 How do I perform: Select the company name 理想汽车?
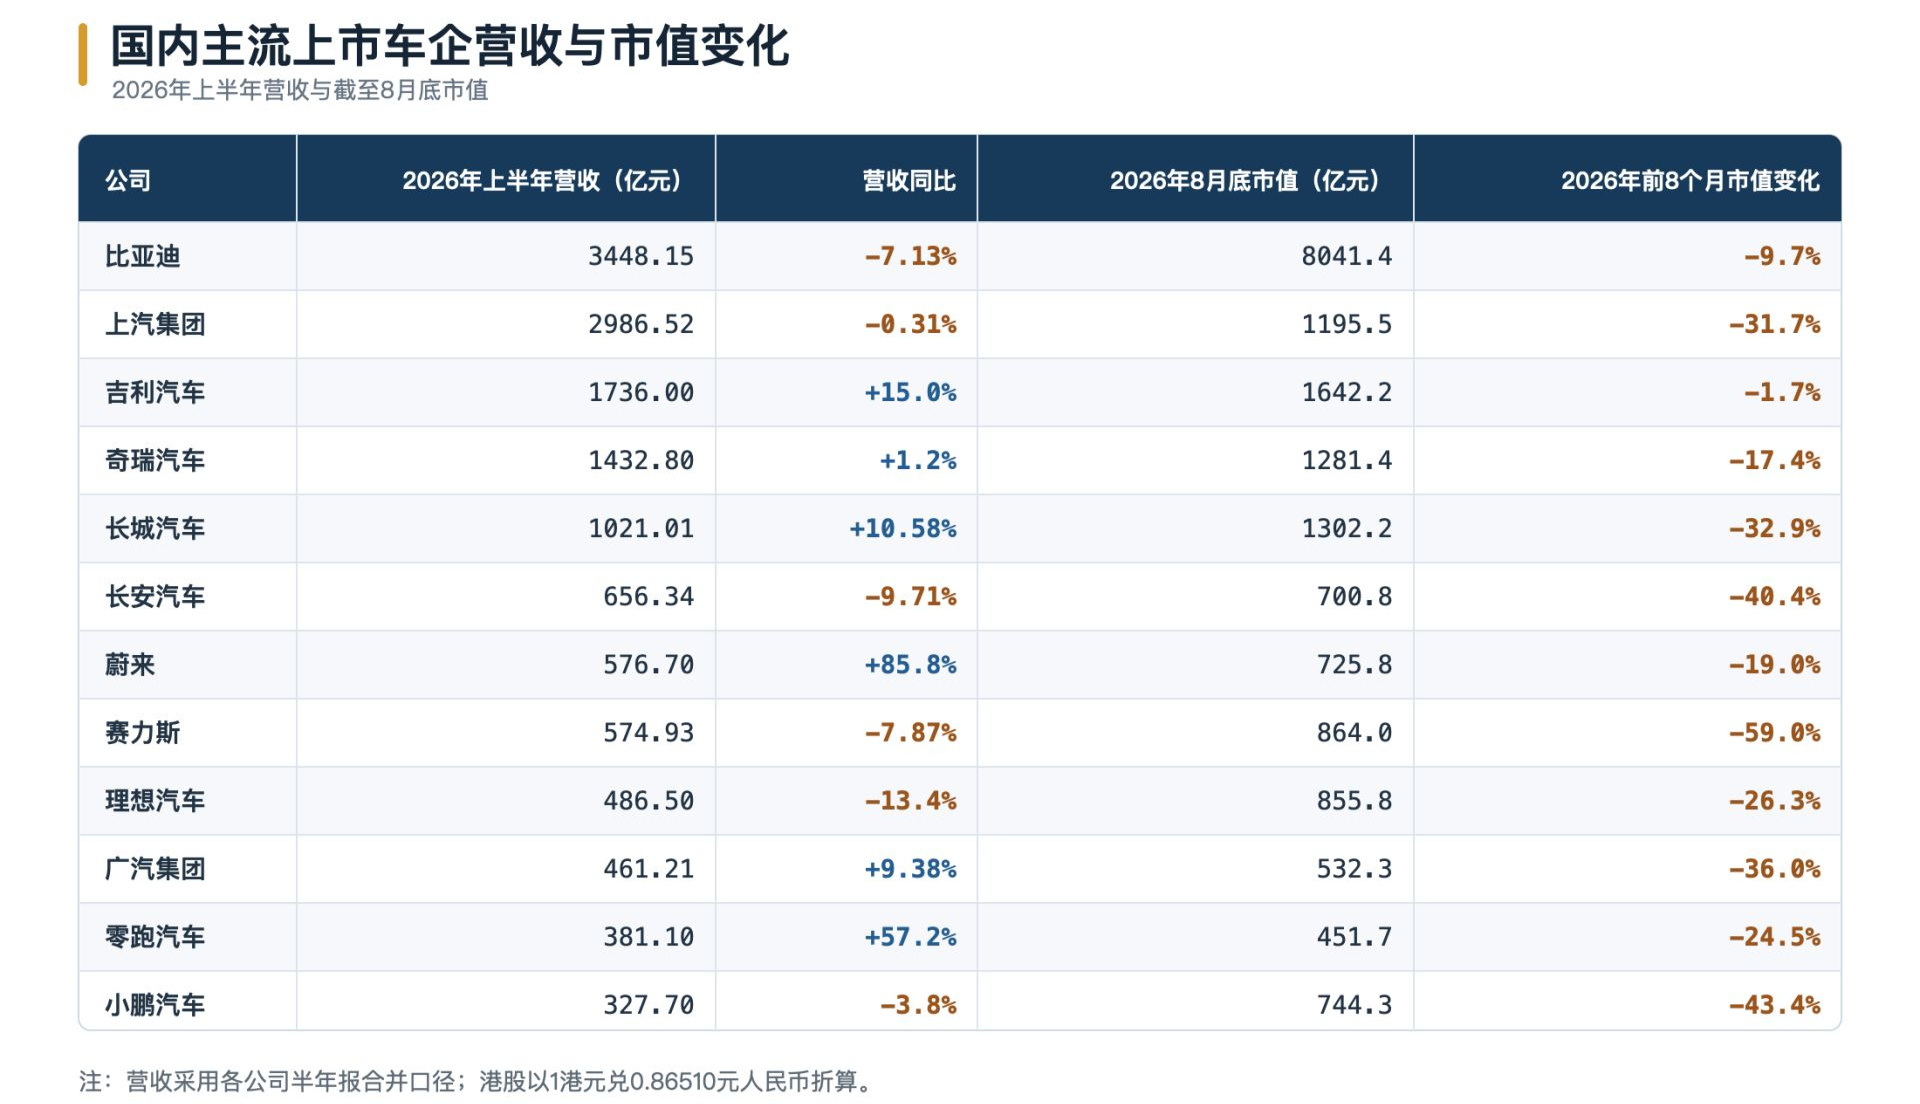pyautogui.click(x=155, y=800)
